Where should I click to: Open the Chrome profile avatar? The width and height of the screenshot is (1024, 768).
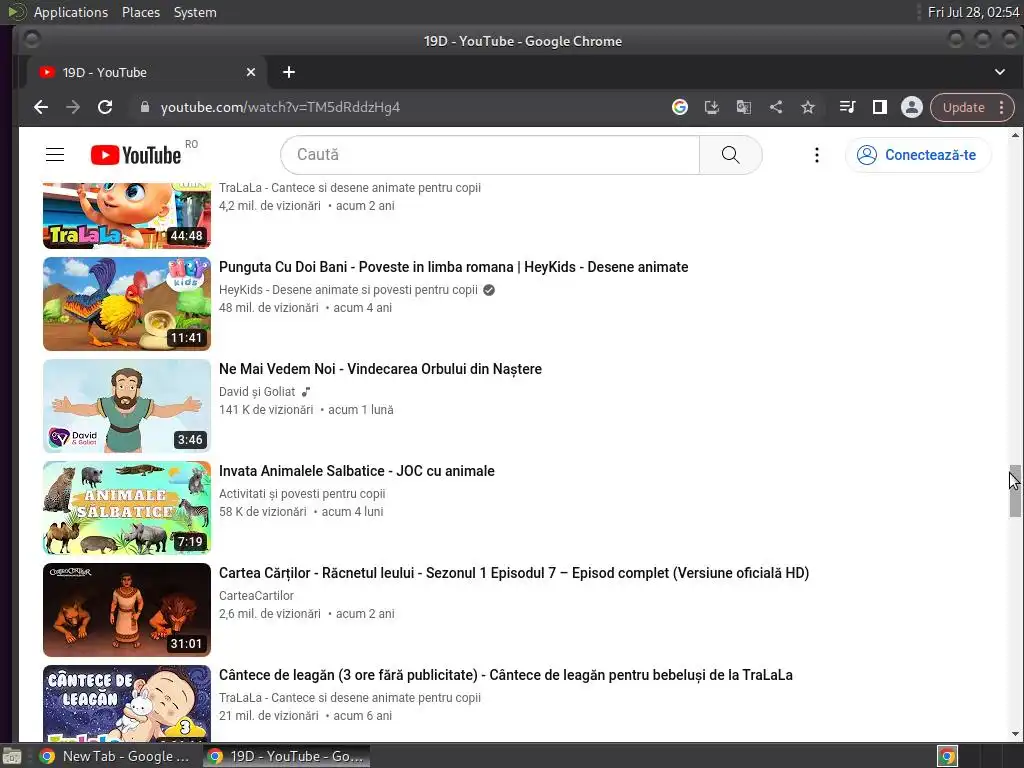(x=912, y=107)
